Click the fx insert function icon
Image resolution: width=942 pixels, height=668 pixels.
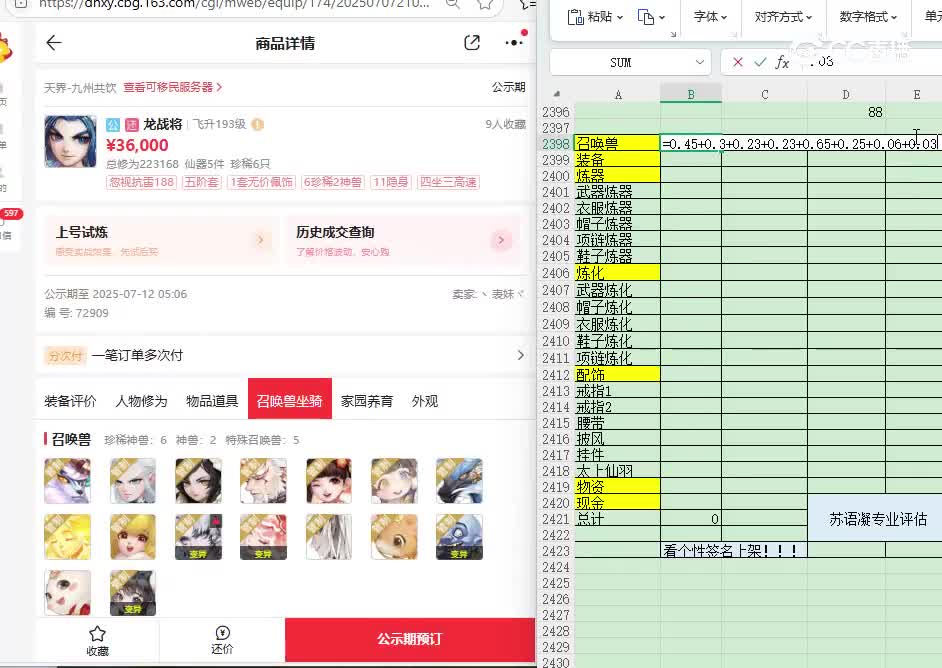point(782,62)
